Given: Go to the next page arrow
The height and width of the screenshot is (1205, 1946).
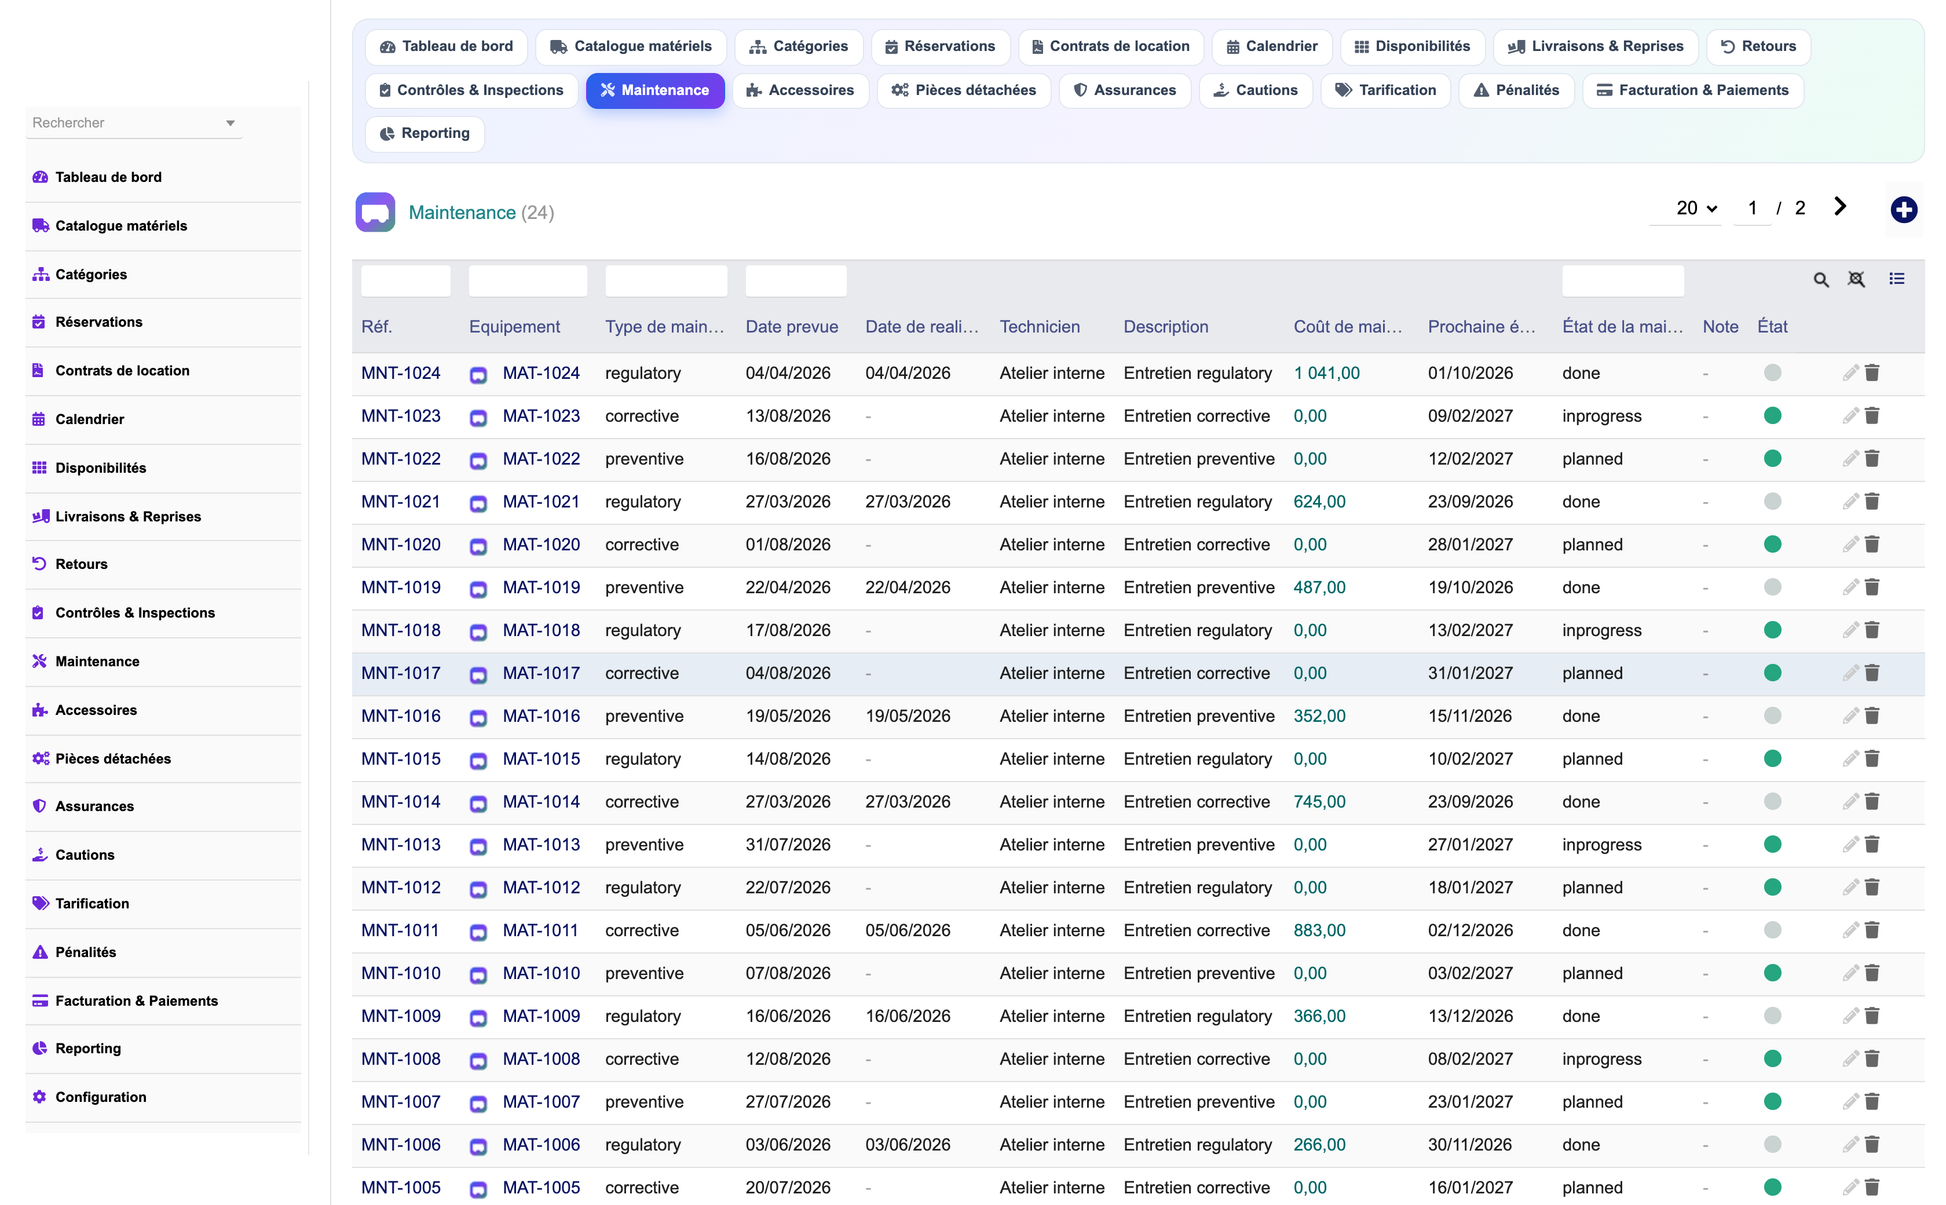Looking at the screenshot, I should pyautogui.click(x=1840, y=207).
